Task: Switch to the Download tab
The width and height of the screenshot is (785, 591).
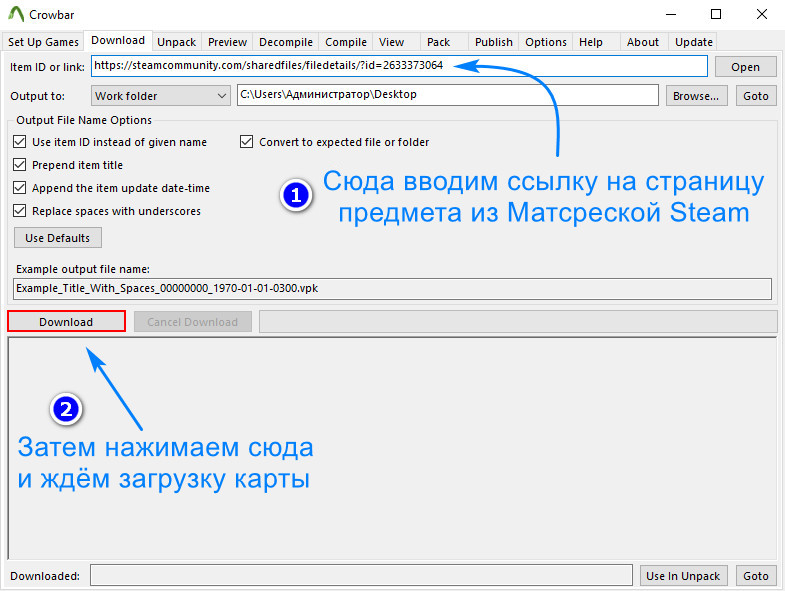Action: pos(118,40)
